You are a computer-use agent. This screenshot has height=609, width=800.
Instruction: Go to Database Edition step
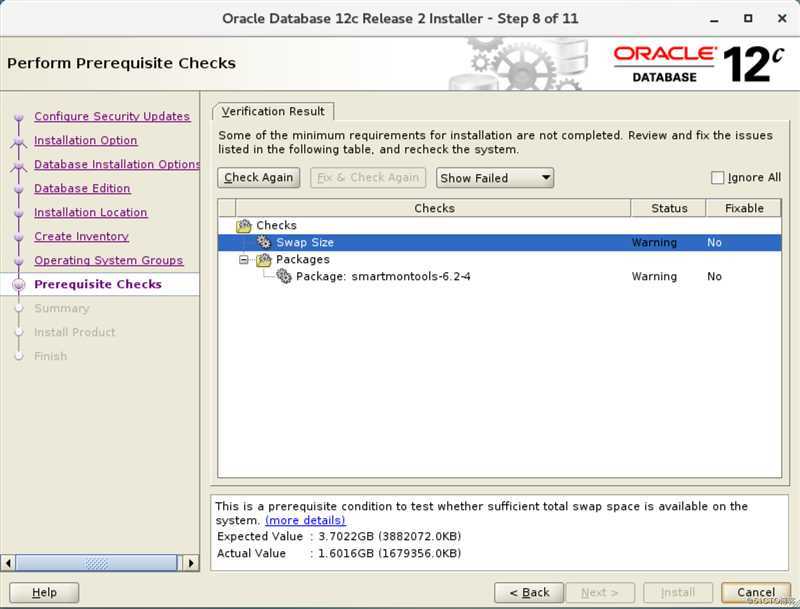[x=82, y=188]
